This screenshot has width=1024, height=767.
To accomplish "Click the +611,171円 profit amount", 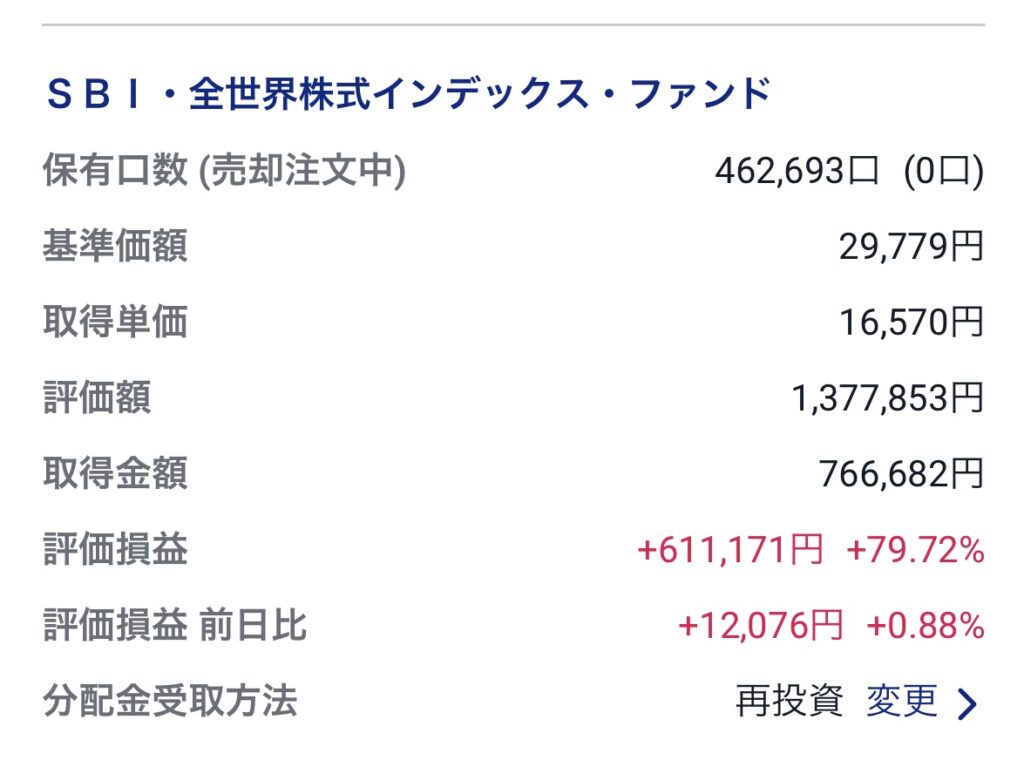I will coord(730,550).
